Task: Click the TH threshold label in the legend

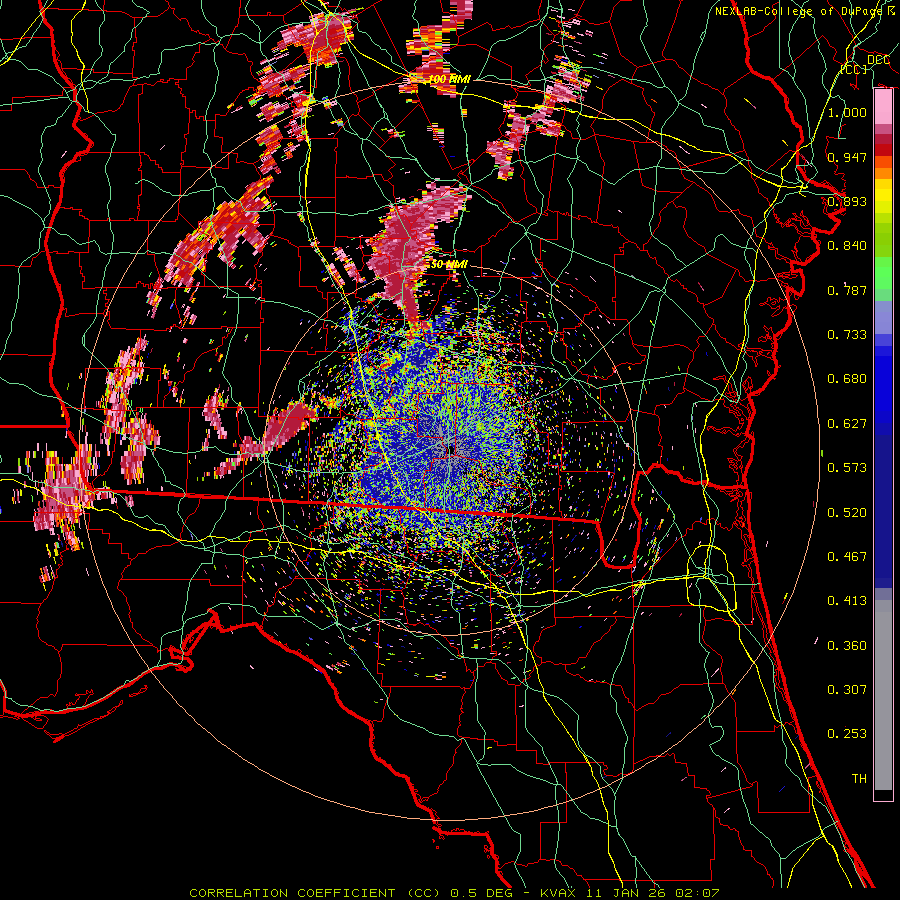Action: point(859,779)
